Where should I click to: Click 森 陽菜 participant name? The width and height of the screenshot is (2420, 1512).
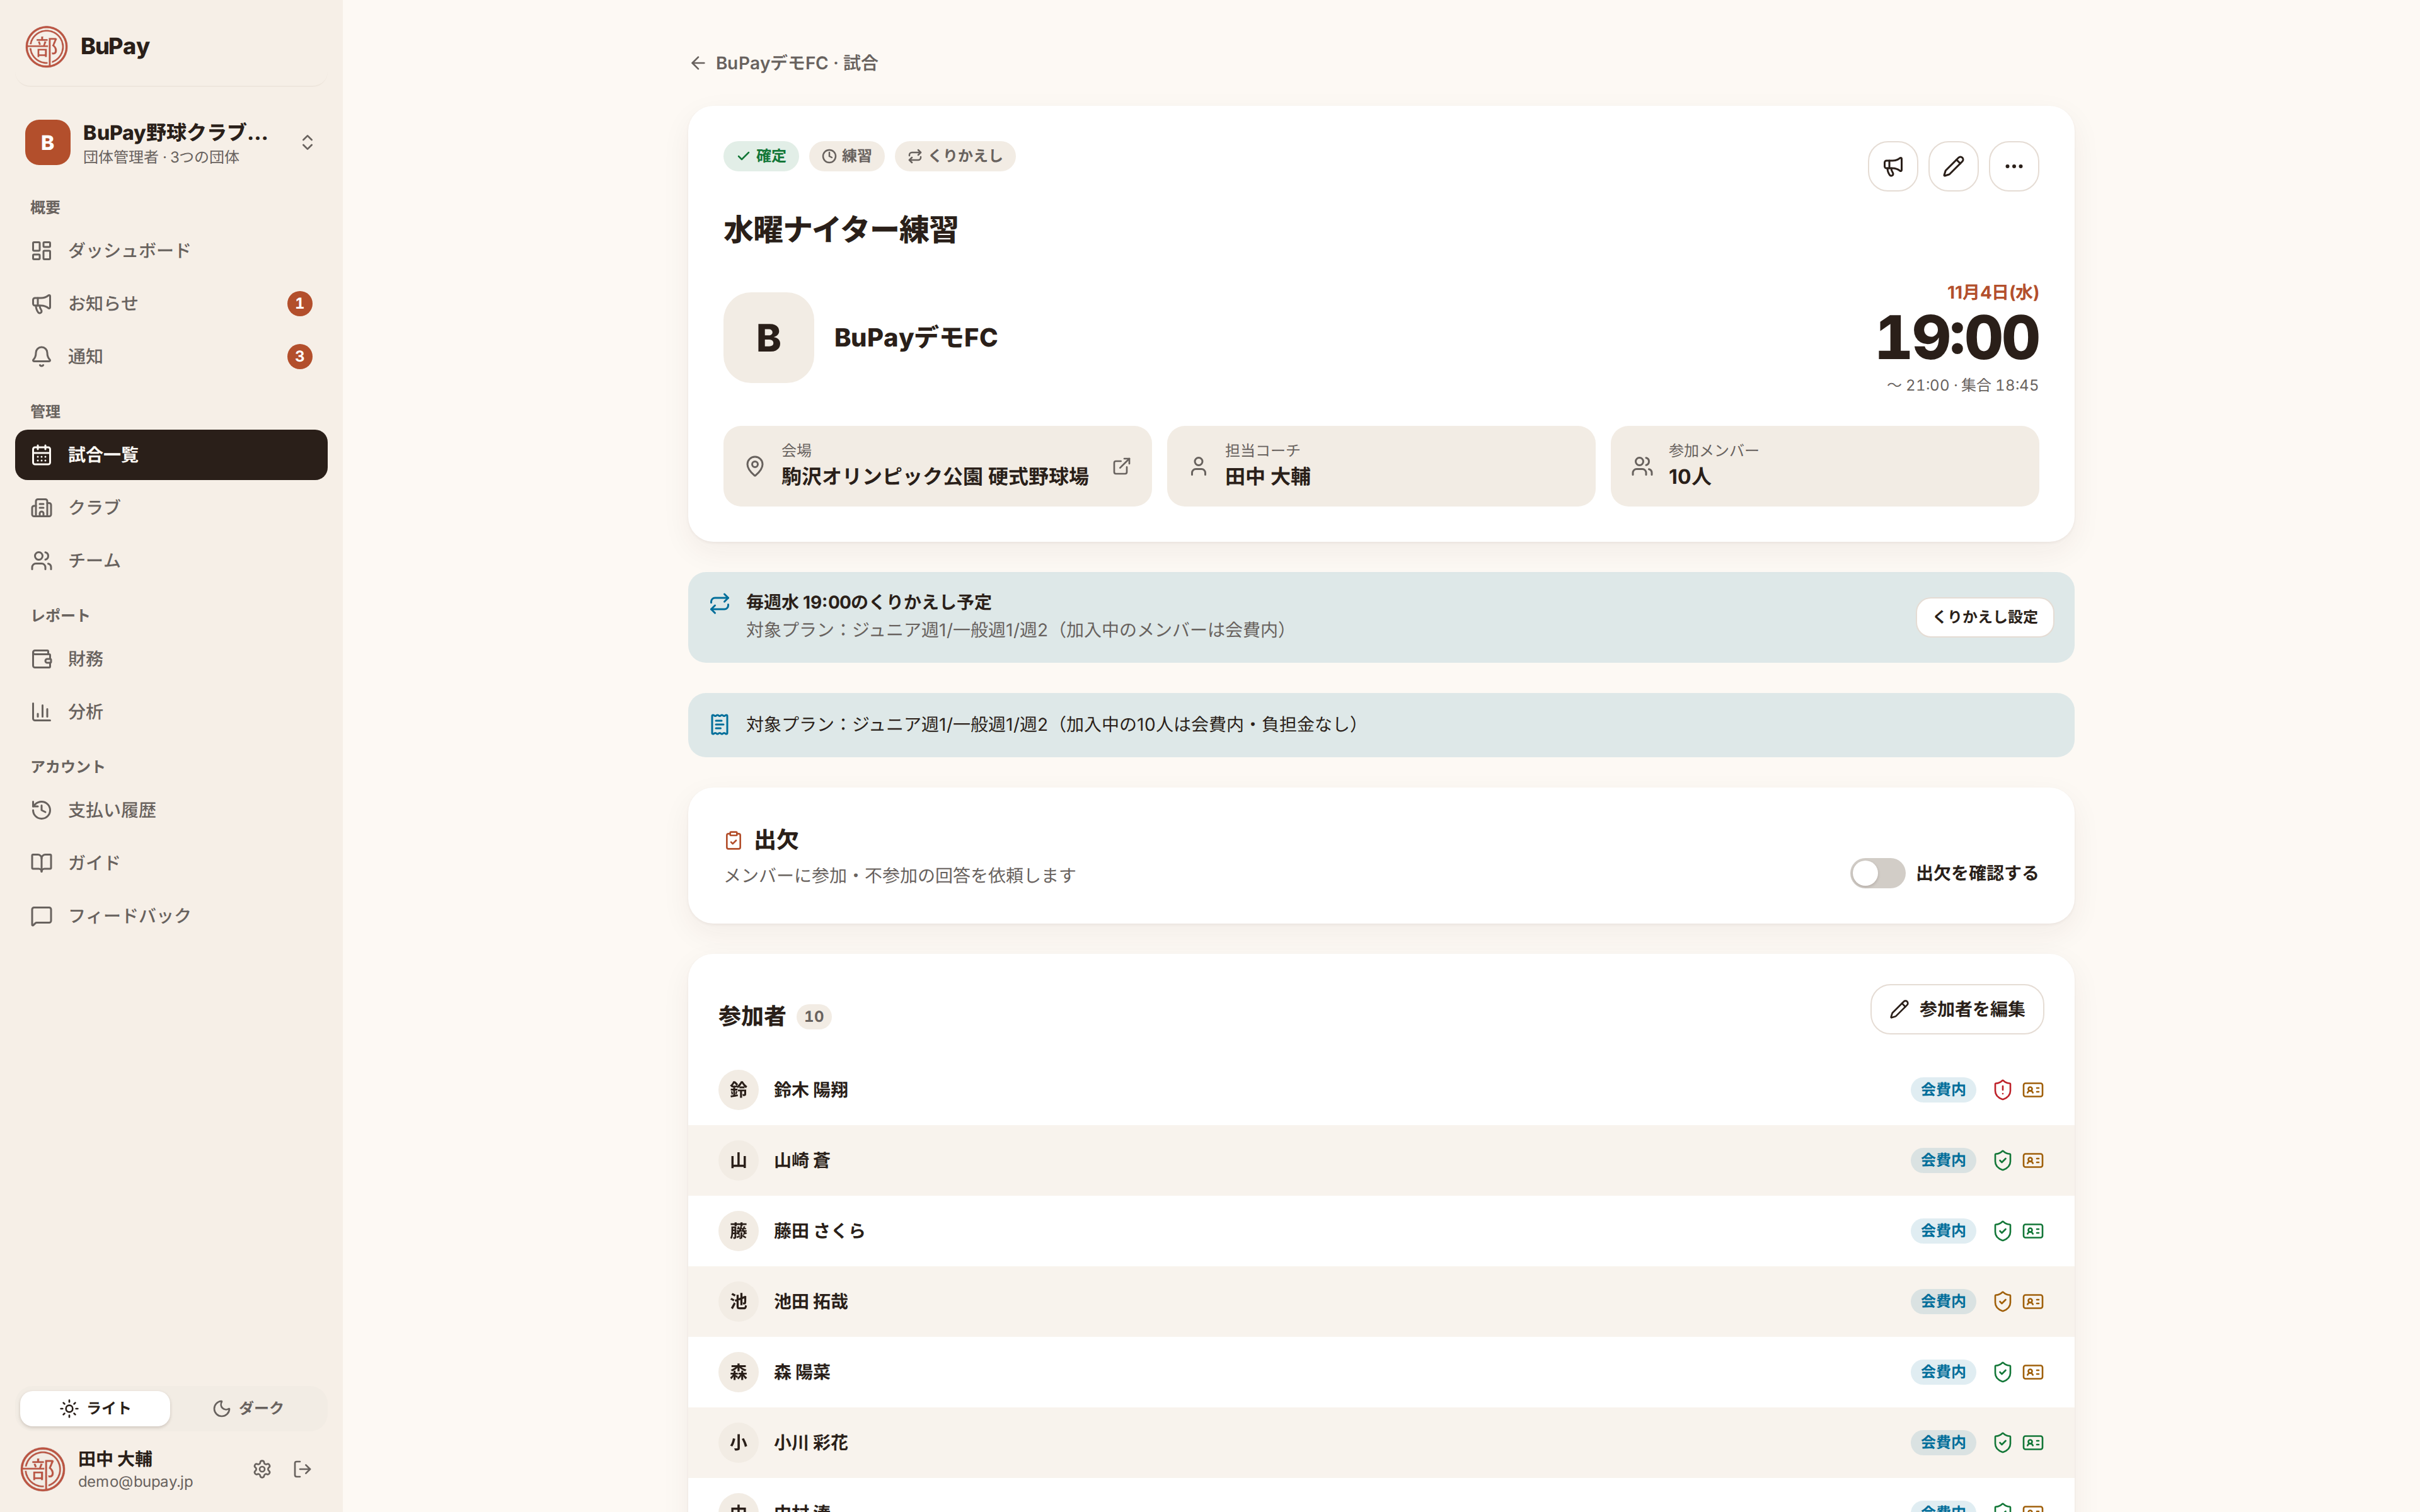point(801,1372)
